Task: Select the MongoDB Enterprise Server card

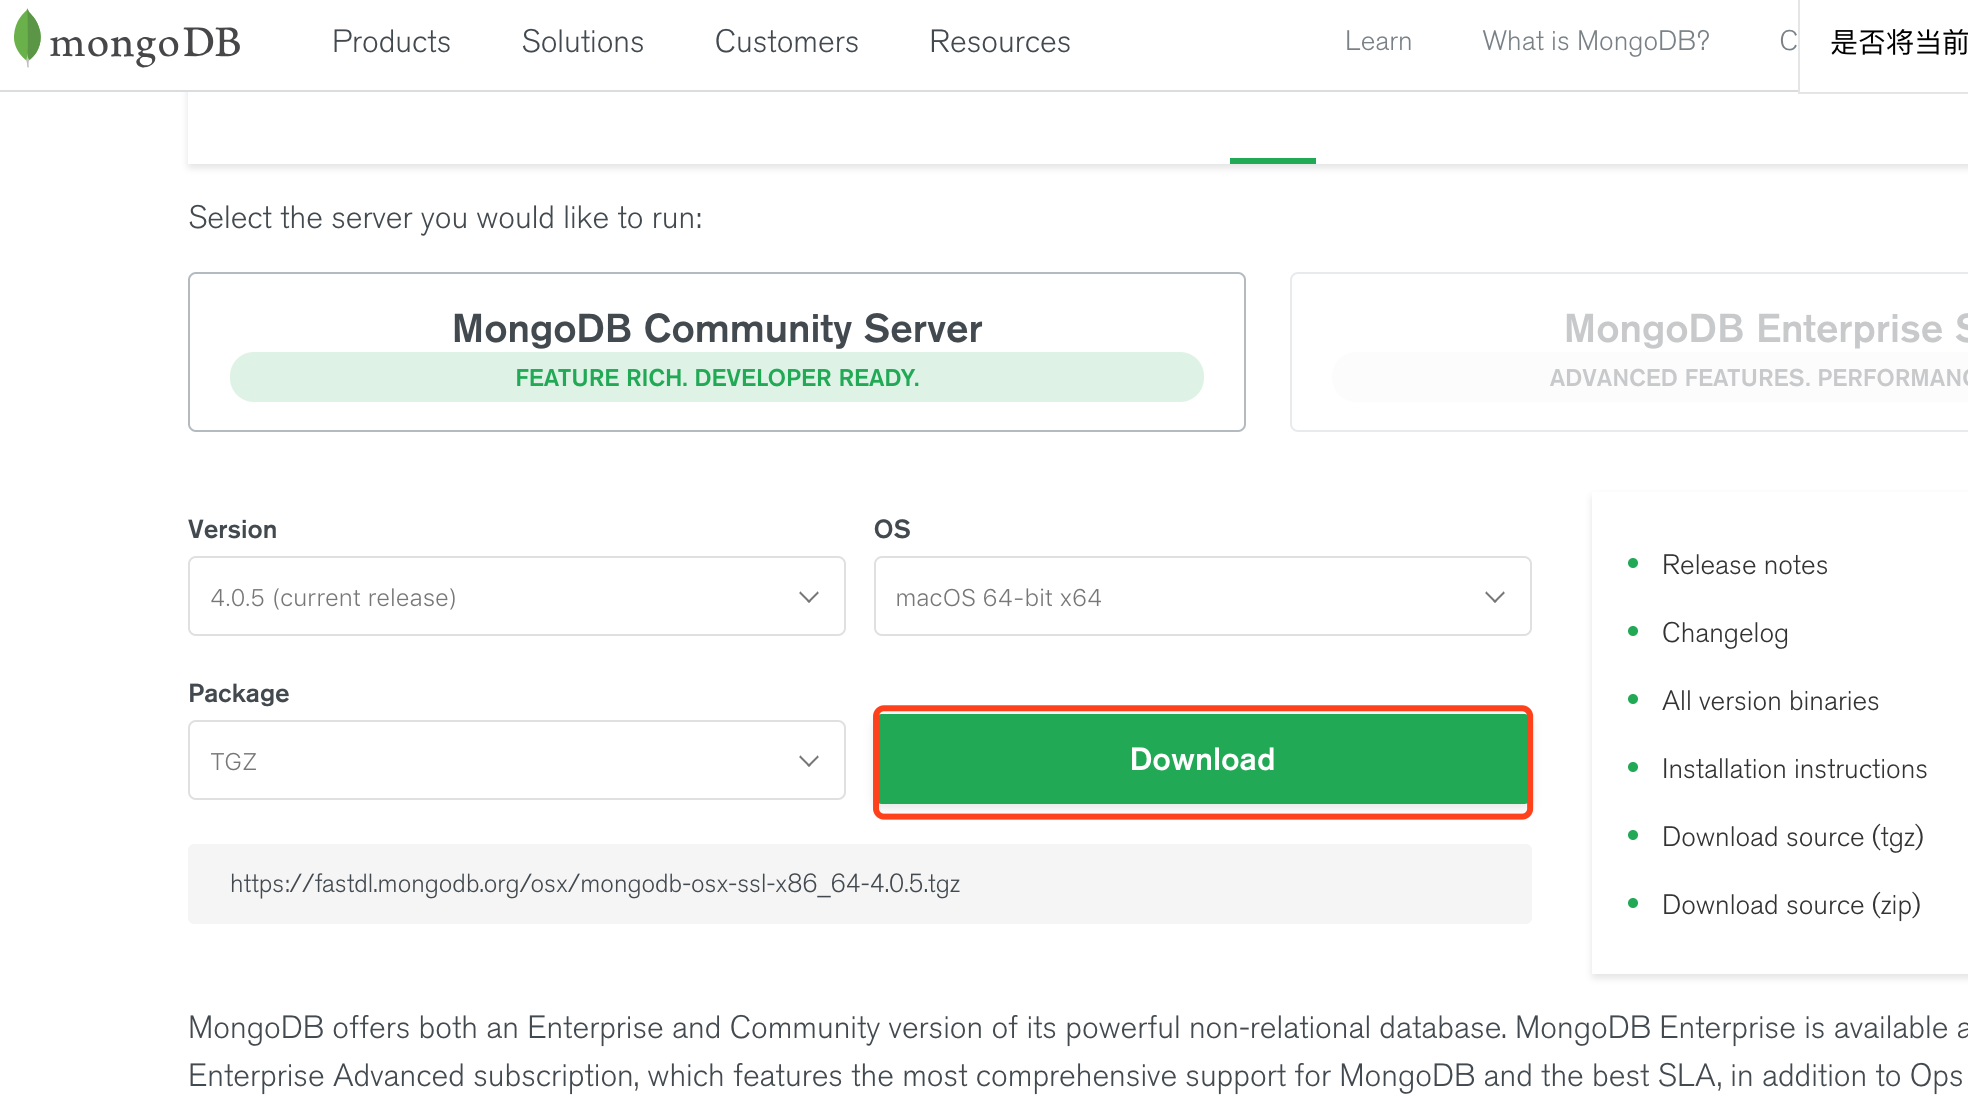Action: click(1629, 352)
